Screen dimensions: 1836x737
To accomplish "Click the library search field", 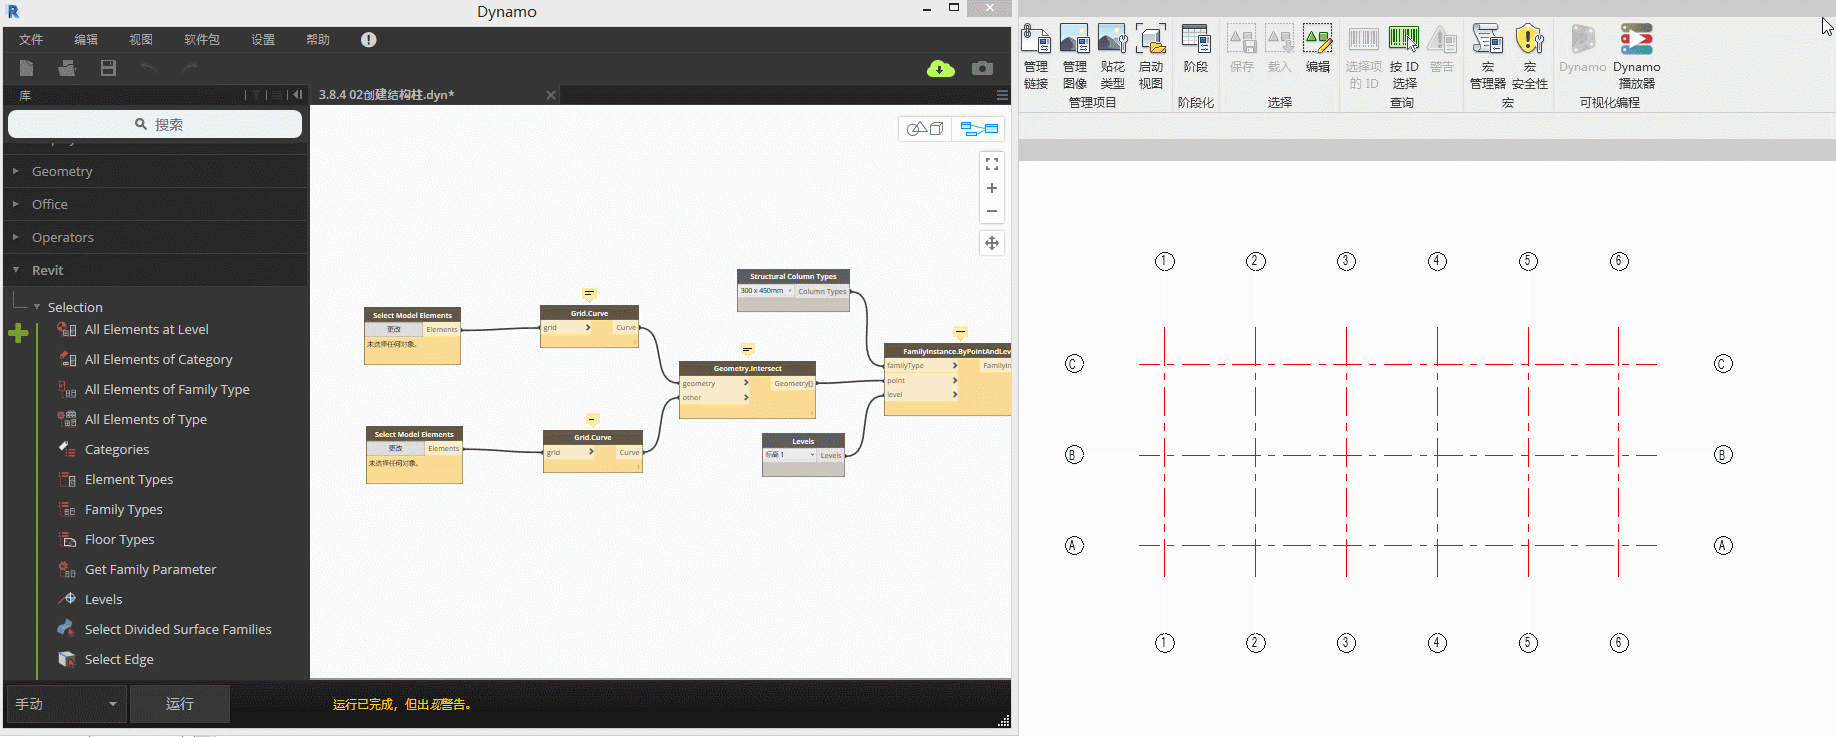I will (x=155, y=124).
